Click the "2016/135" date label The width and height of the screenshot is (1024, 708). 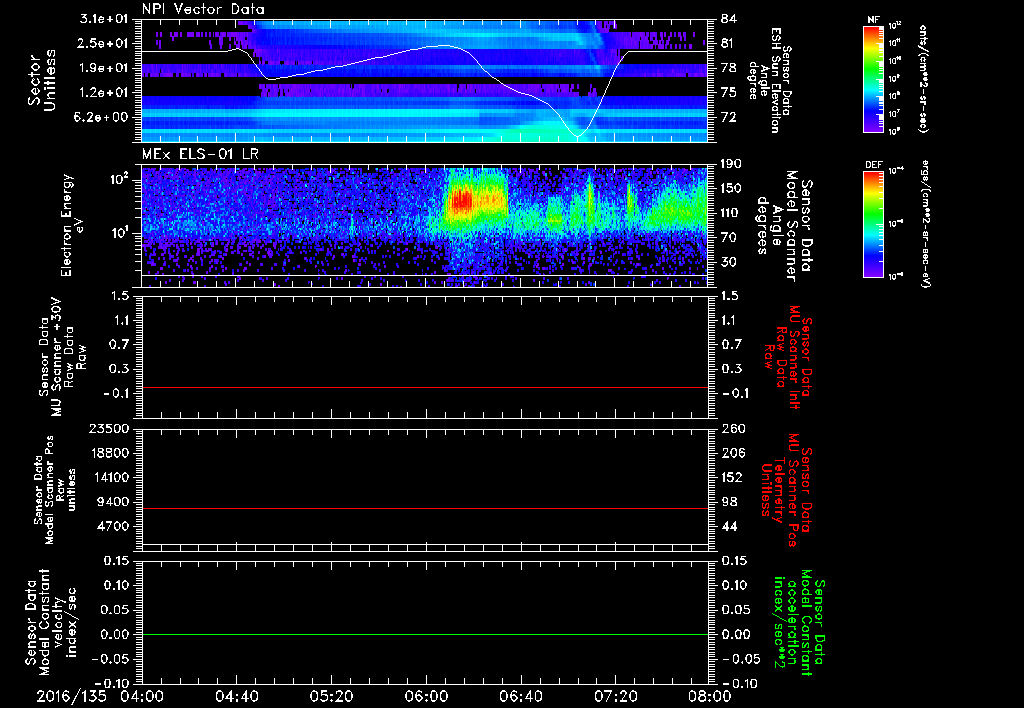[71, 696]
